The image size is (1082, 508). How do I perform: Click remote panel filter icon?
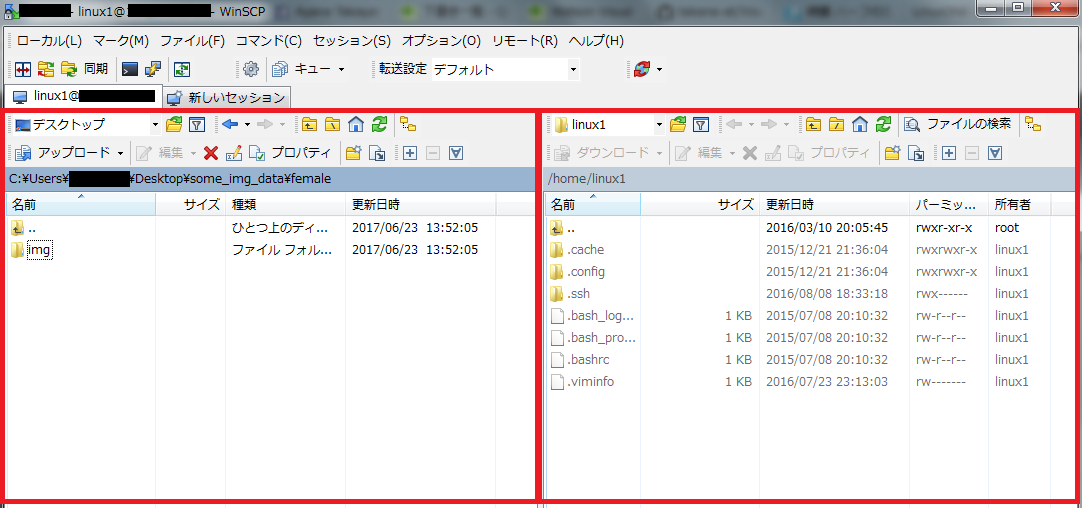click(701, 125)
